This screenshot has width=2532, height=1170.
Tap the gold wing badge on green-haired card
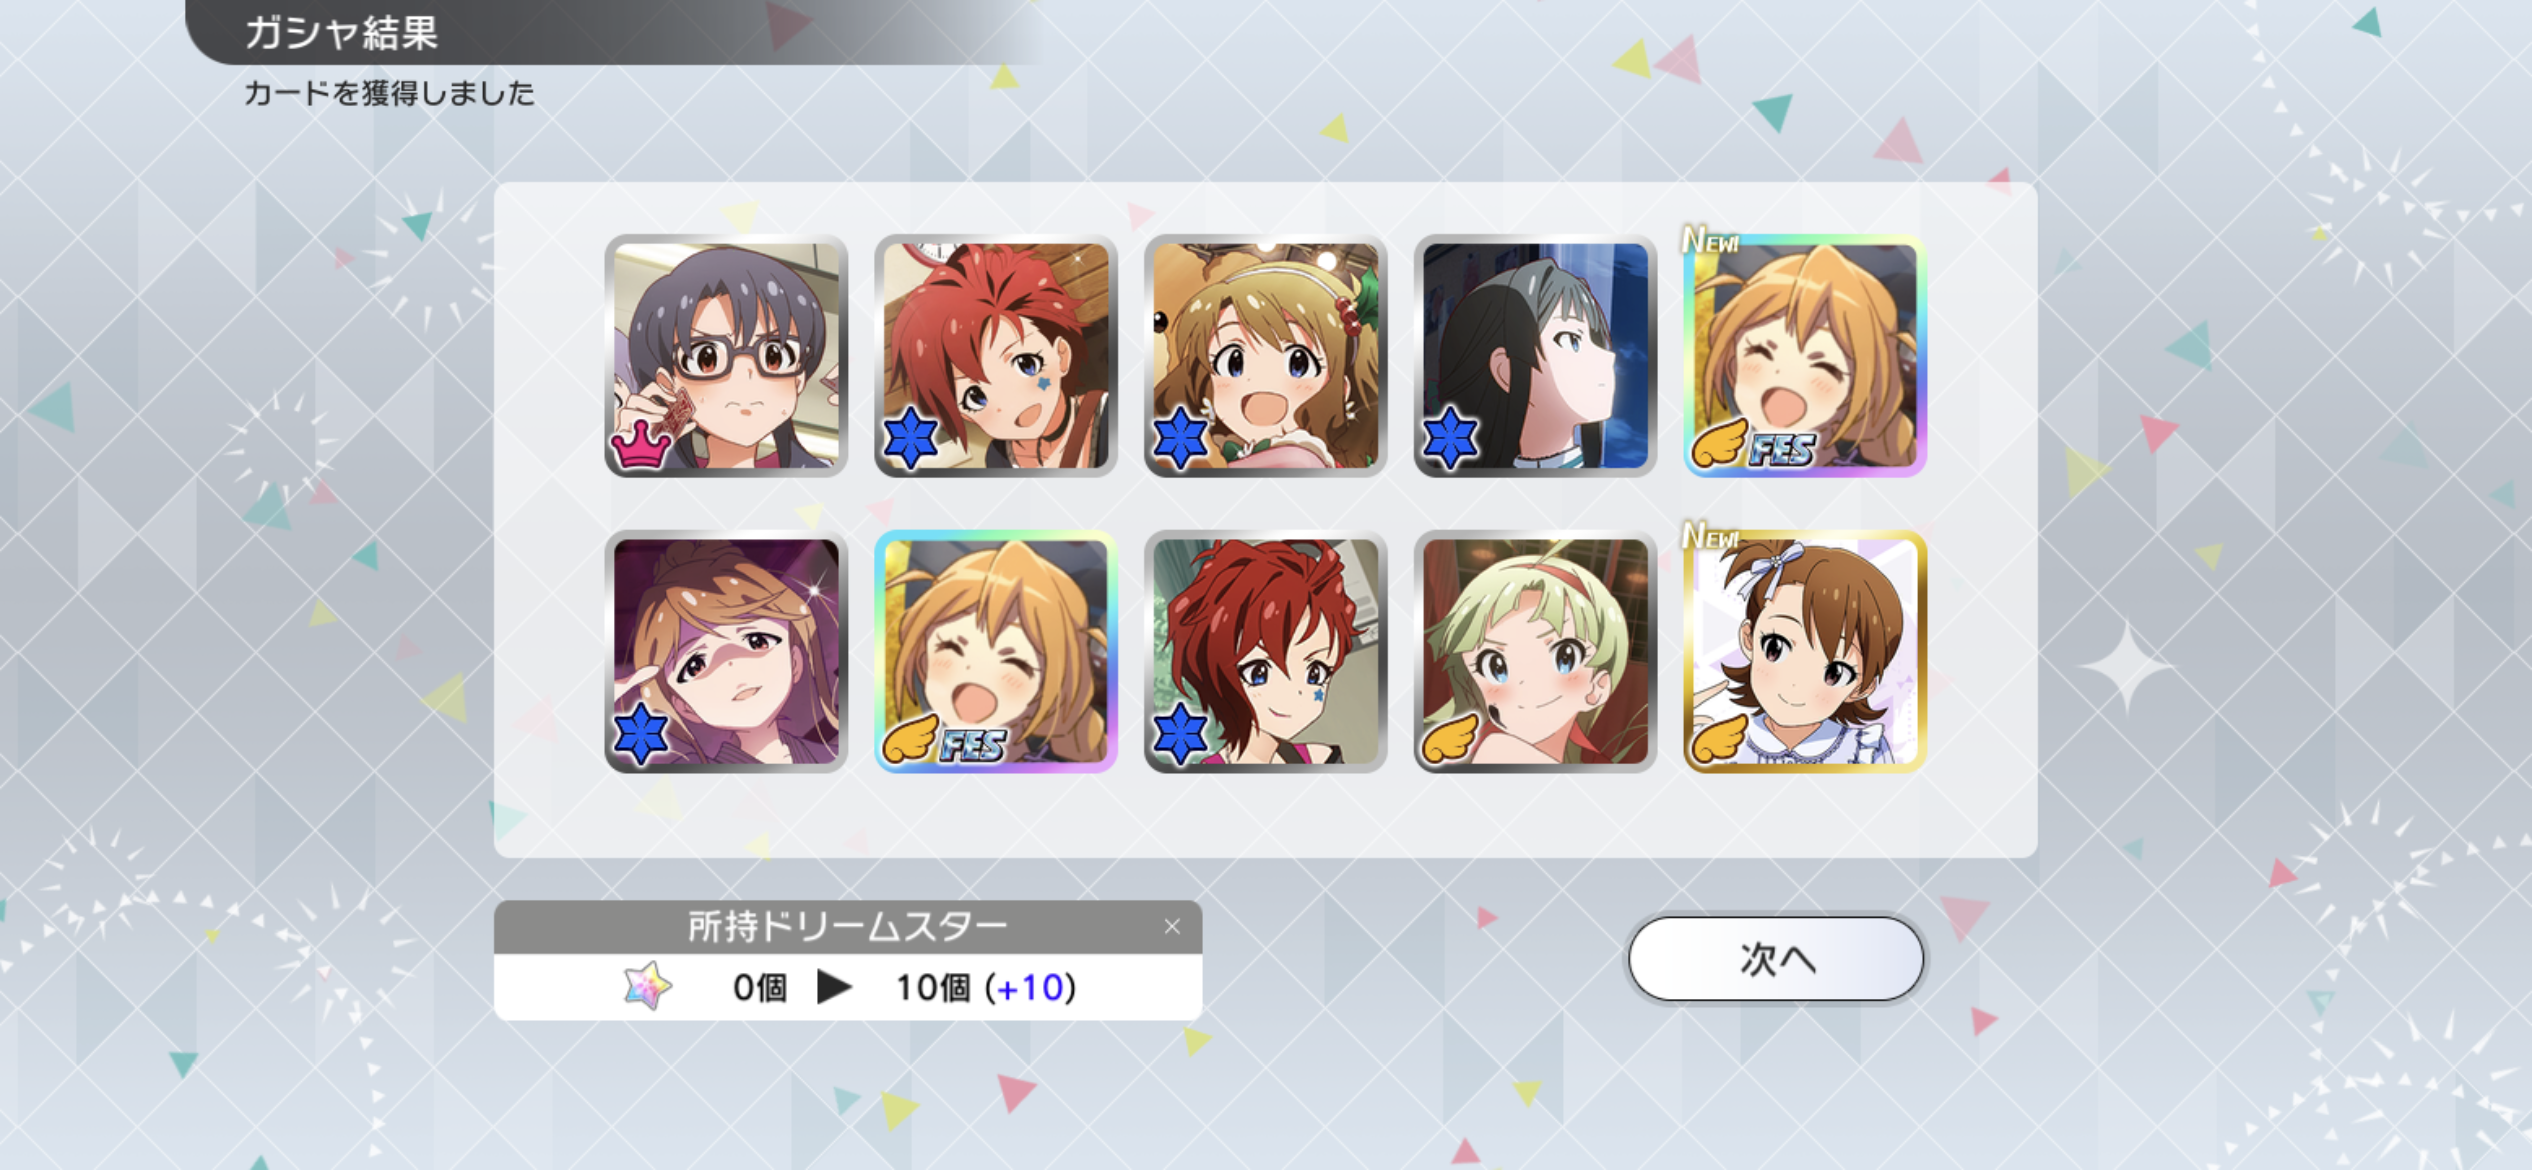(1450, 740)
